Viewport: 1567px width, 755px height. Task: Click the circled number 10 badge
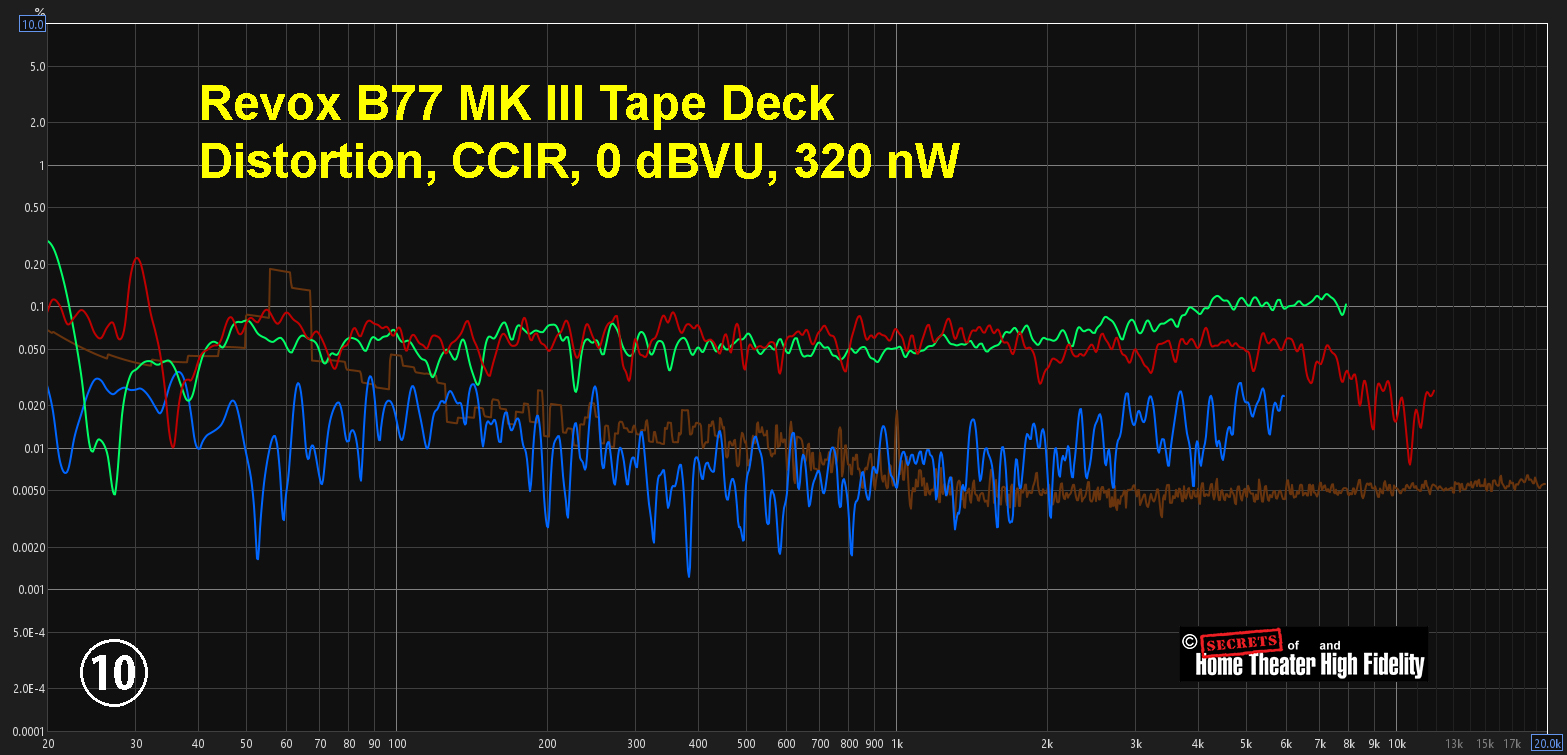[114, 672]
